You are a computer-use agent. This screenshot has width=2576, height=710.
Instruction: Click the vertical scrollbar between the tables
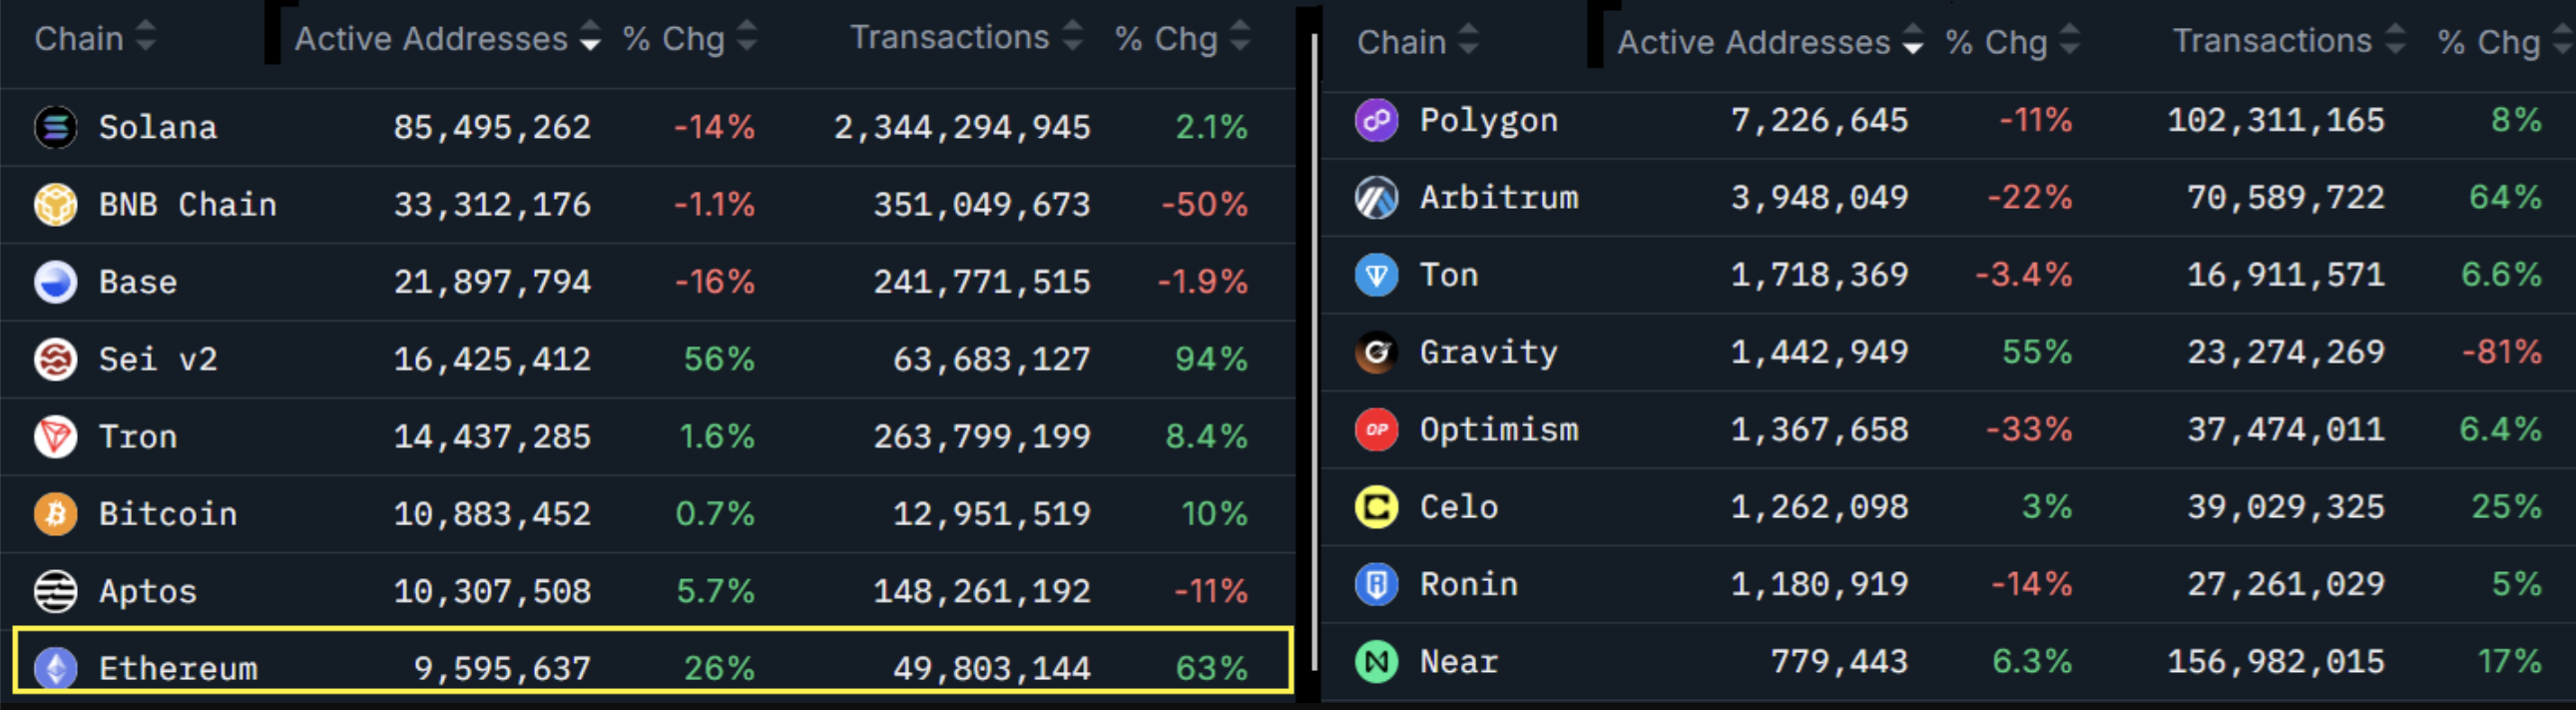1314,350
